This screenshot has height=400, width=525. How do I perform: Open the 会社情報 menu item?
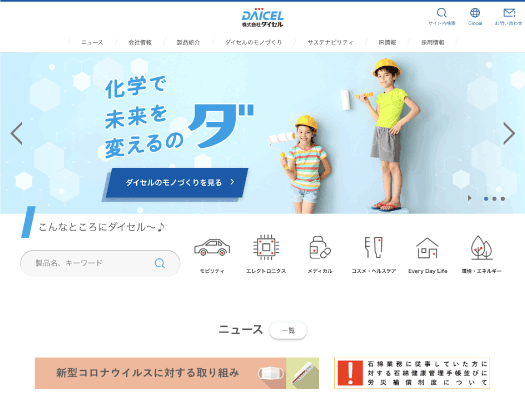[140, 43]
